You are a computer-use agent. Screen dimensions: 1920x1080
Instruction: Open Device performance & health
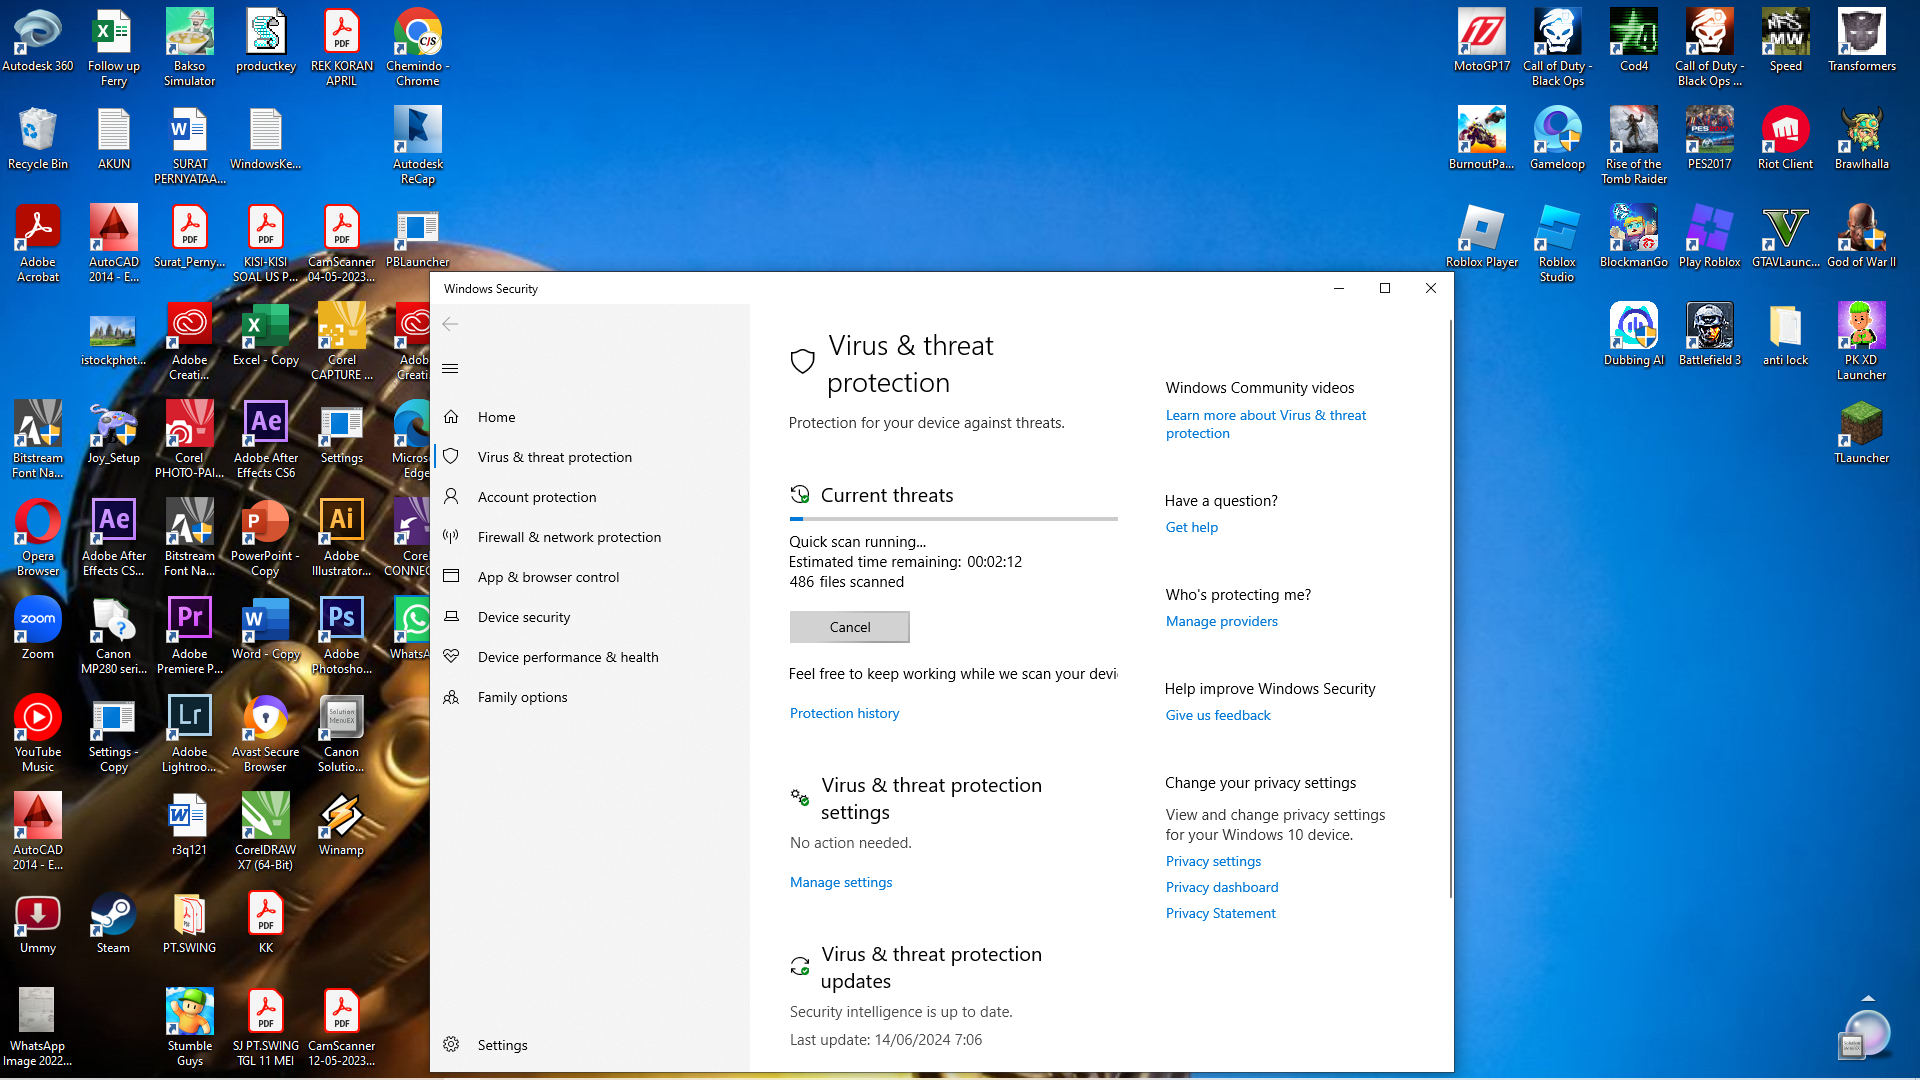click(567, 657)
